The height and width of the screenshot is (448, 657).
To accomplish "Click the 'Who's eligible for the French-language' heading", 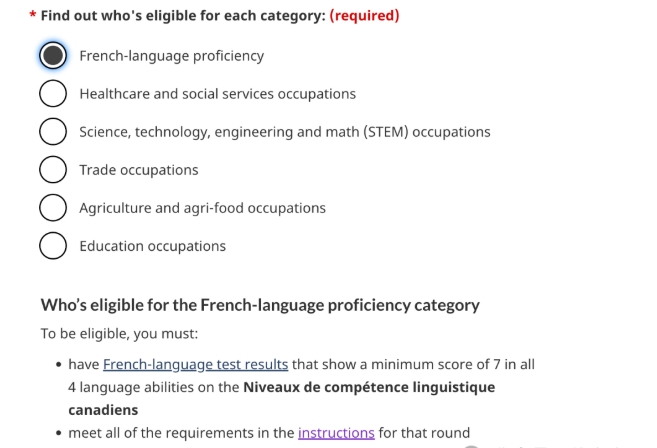I will coord(260,305).
